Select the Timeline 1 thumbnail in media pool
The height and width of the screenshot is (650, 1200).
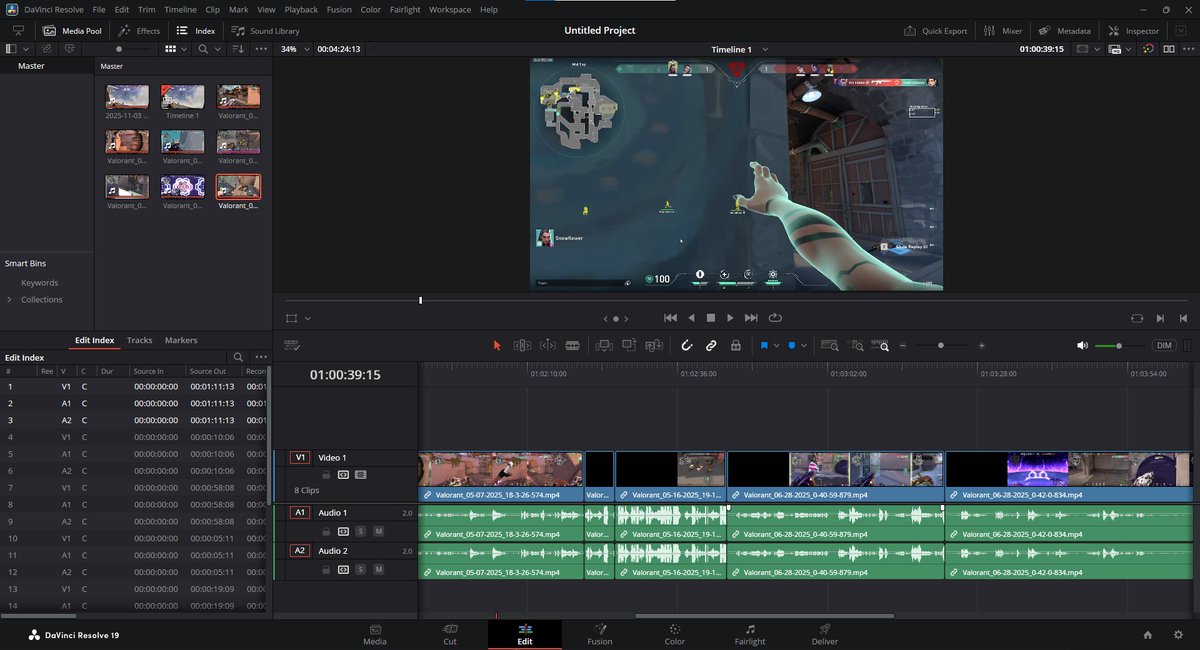click(182, 97)
